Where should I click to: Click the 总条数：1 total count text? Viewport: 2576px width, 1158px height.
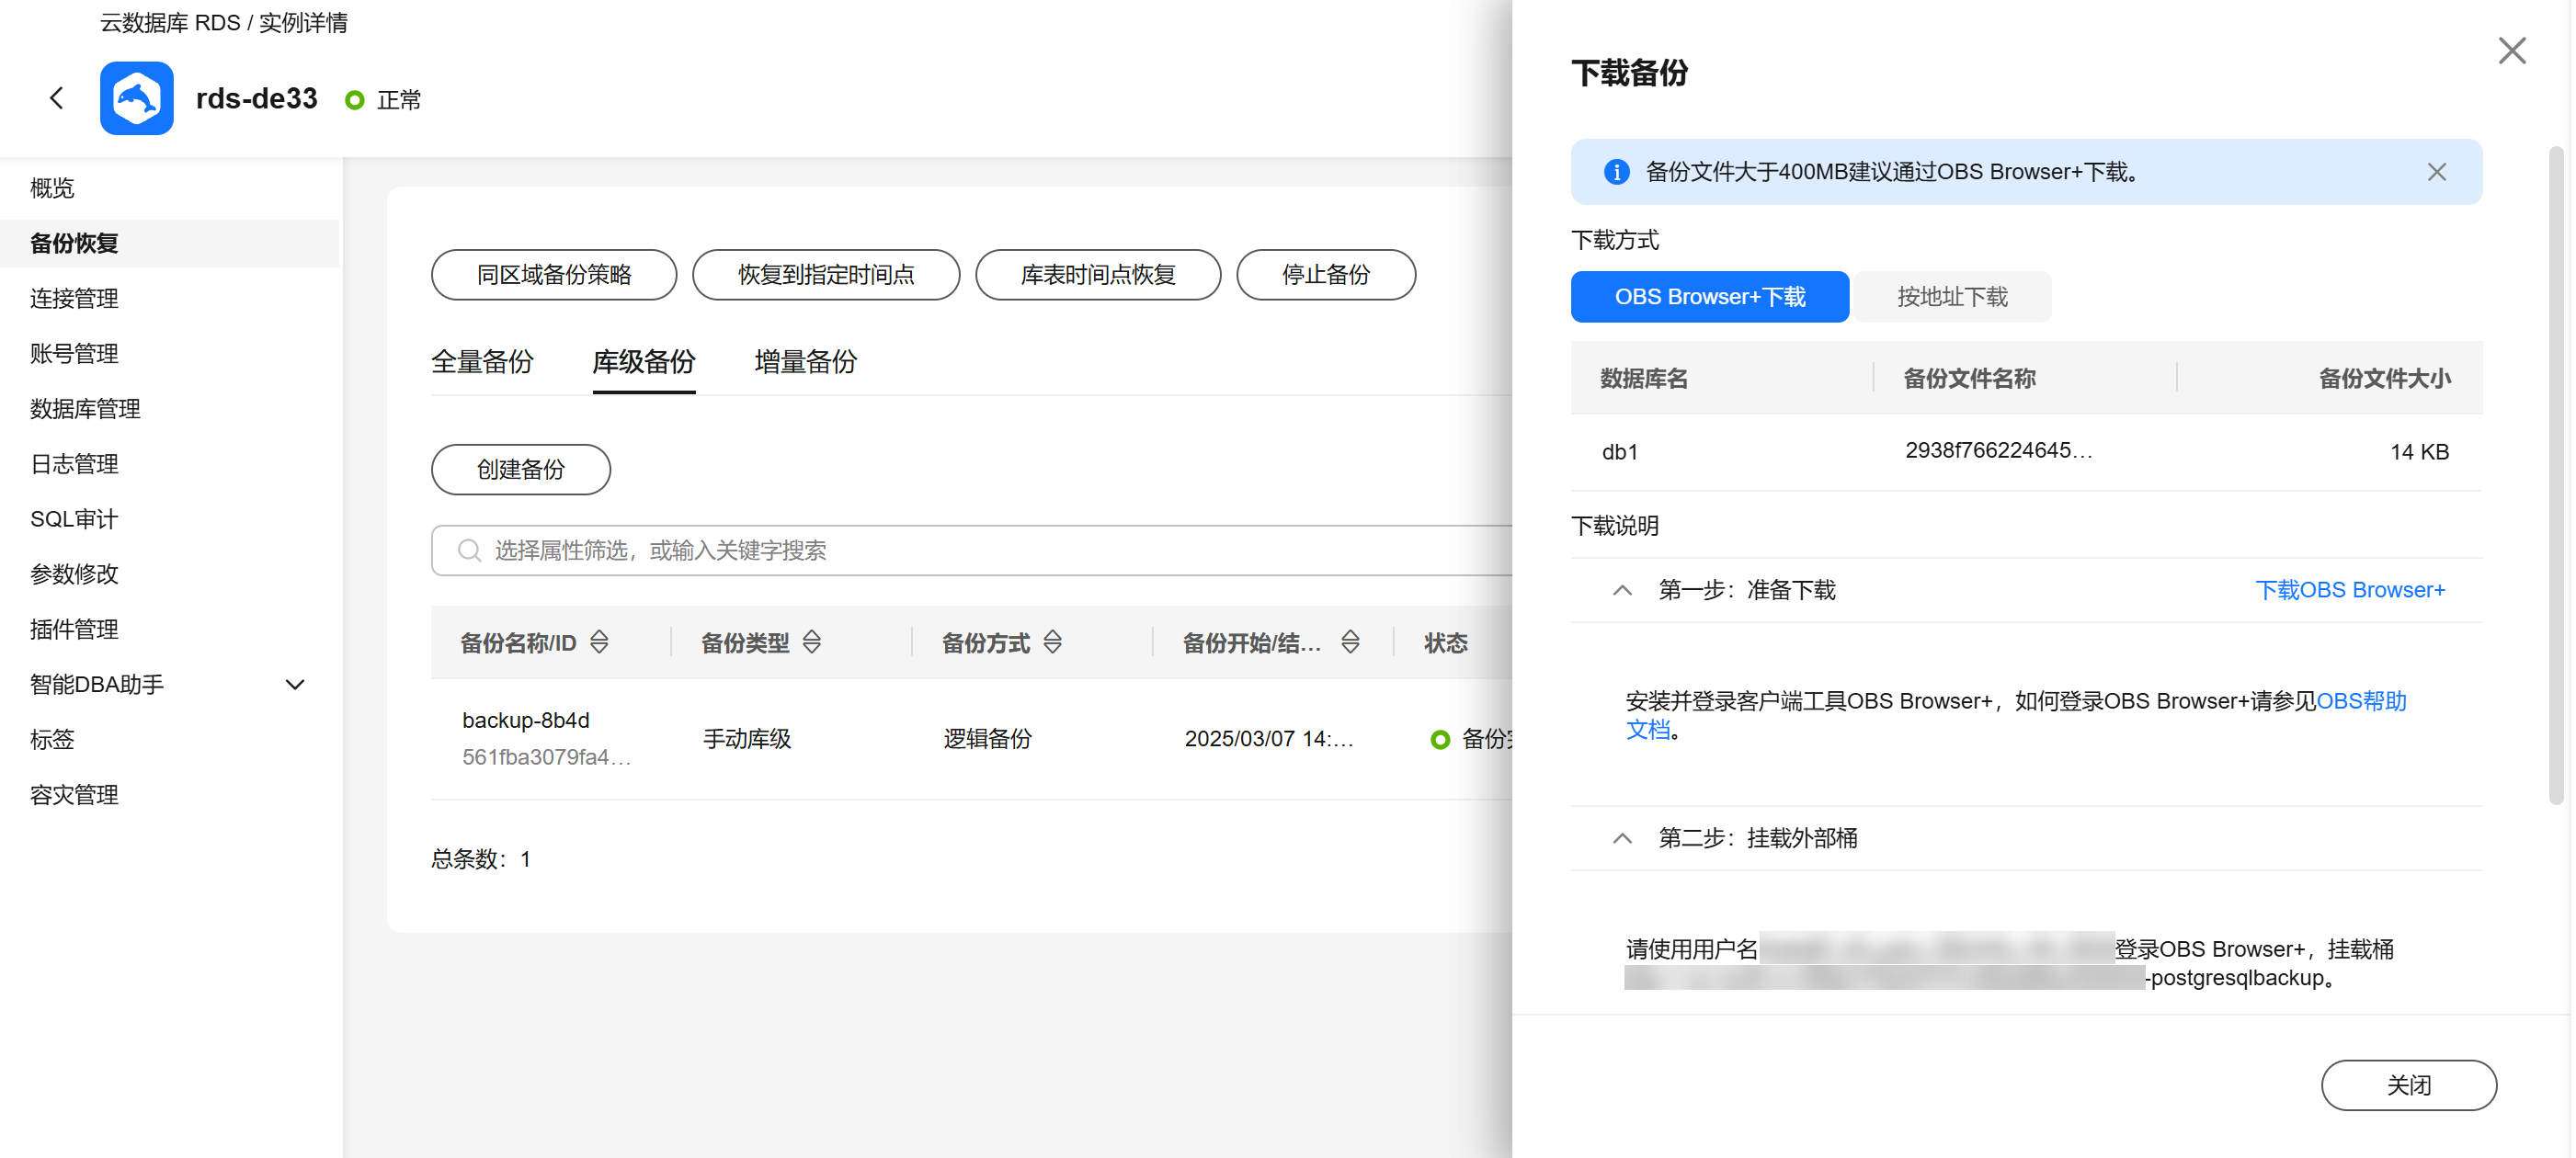tap(481, 859)
